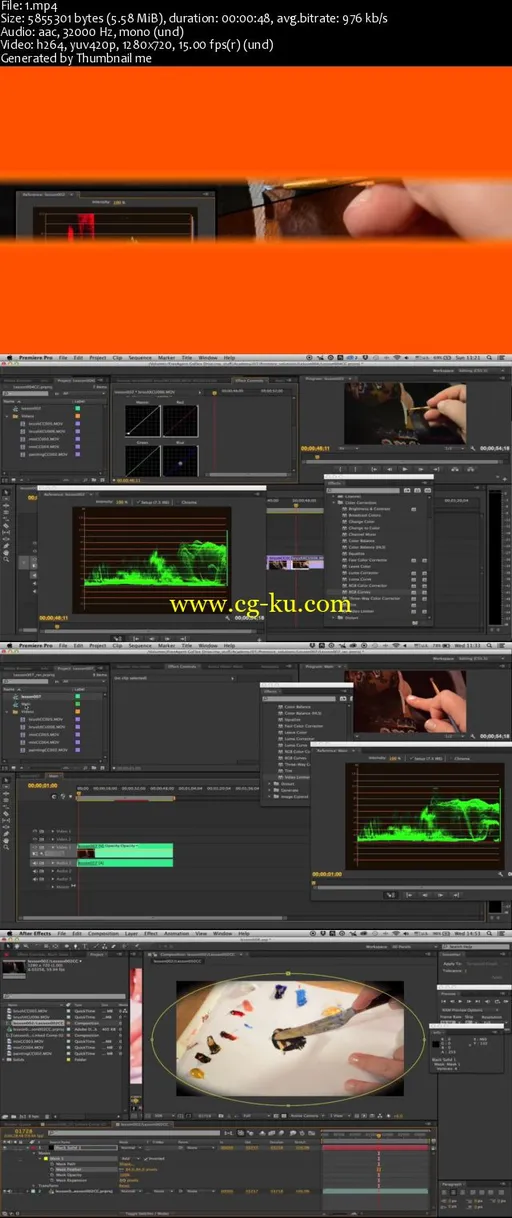Click Program monitor scrub bar in 11:21 frame
The image size is (512, 1218).
pyautogui.click(x=404, y=457)
